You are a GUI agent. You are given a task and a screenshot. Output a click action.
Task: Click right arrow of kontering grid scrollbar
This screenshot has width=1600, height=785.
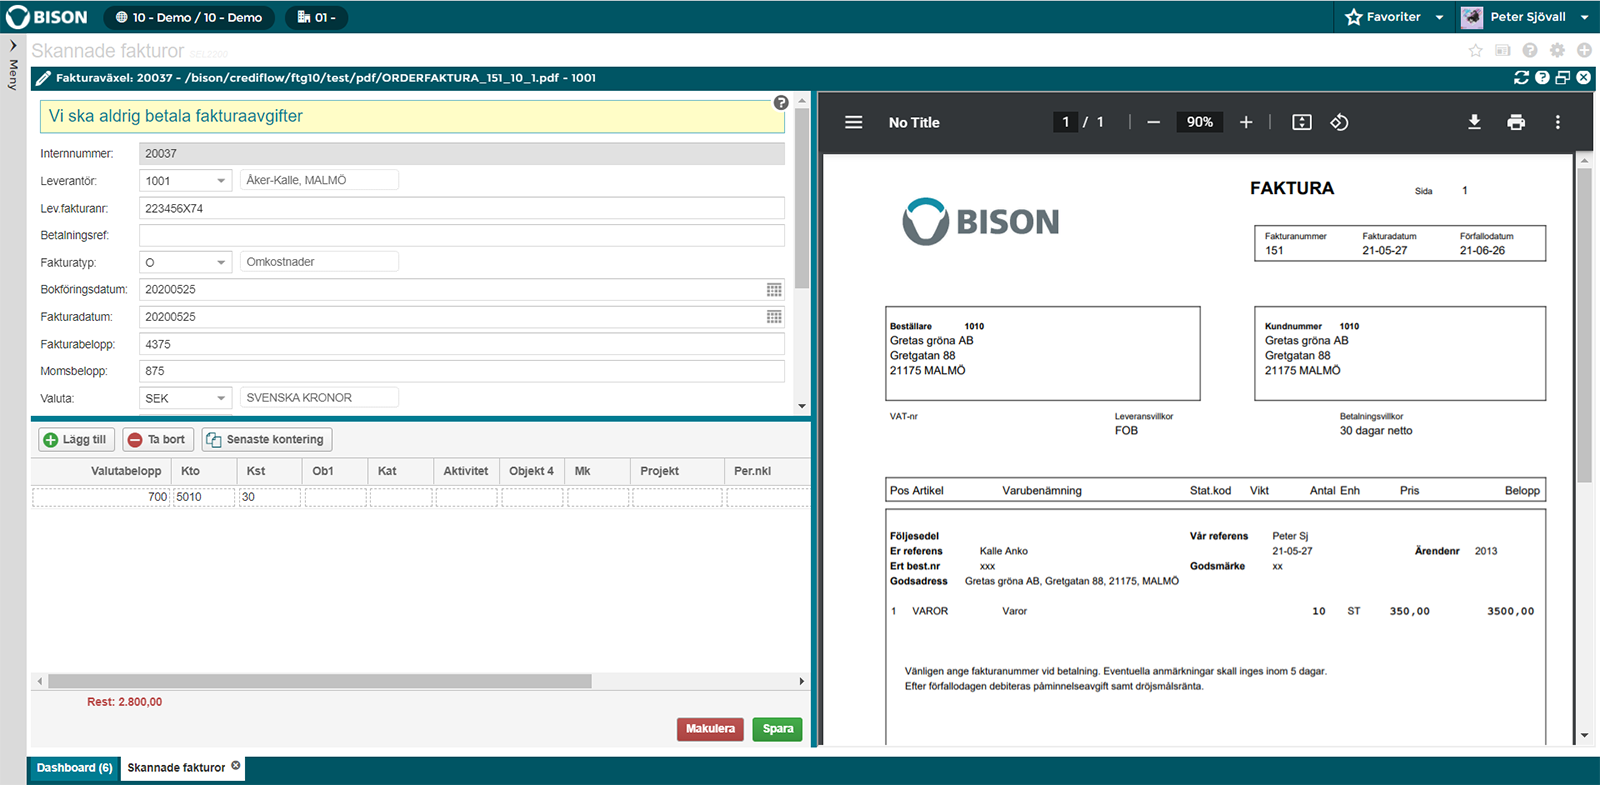(x=801, y=681)
